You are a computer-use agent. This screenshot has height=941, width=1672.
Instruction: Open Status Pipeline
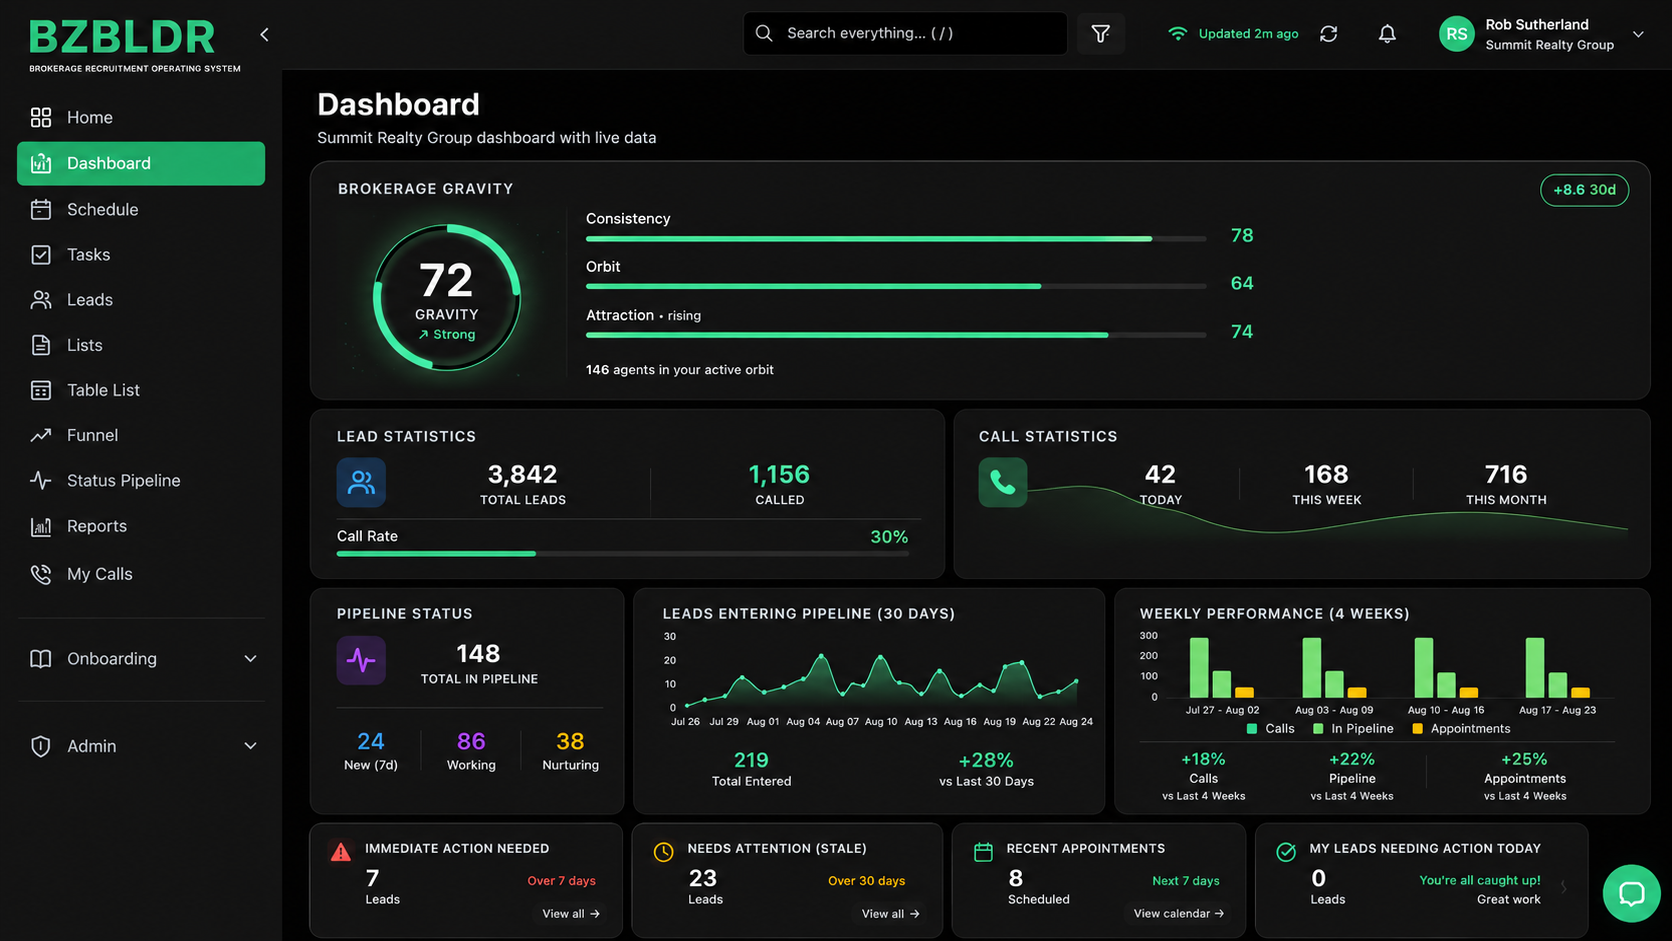[x=141, y=481]
